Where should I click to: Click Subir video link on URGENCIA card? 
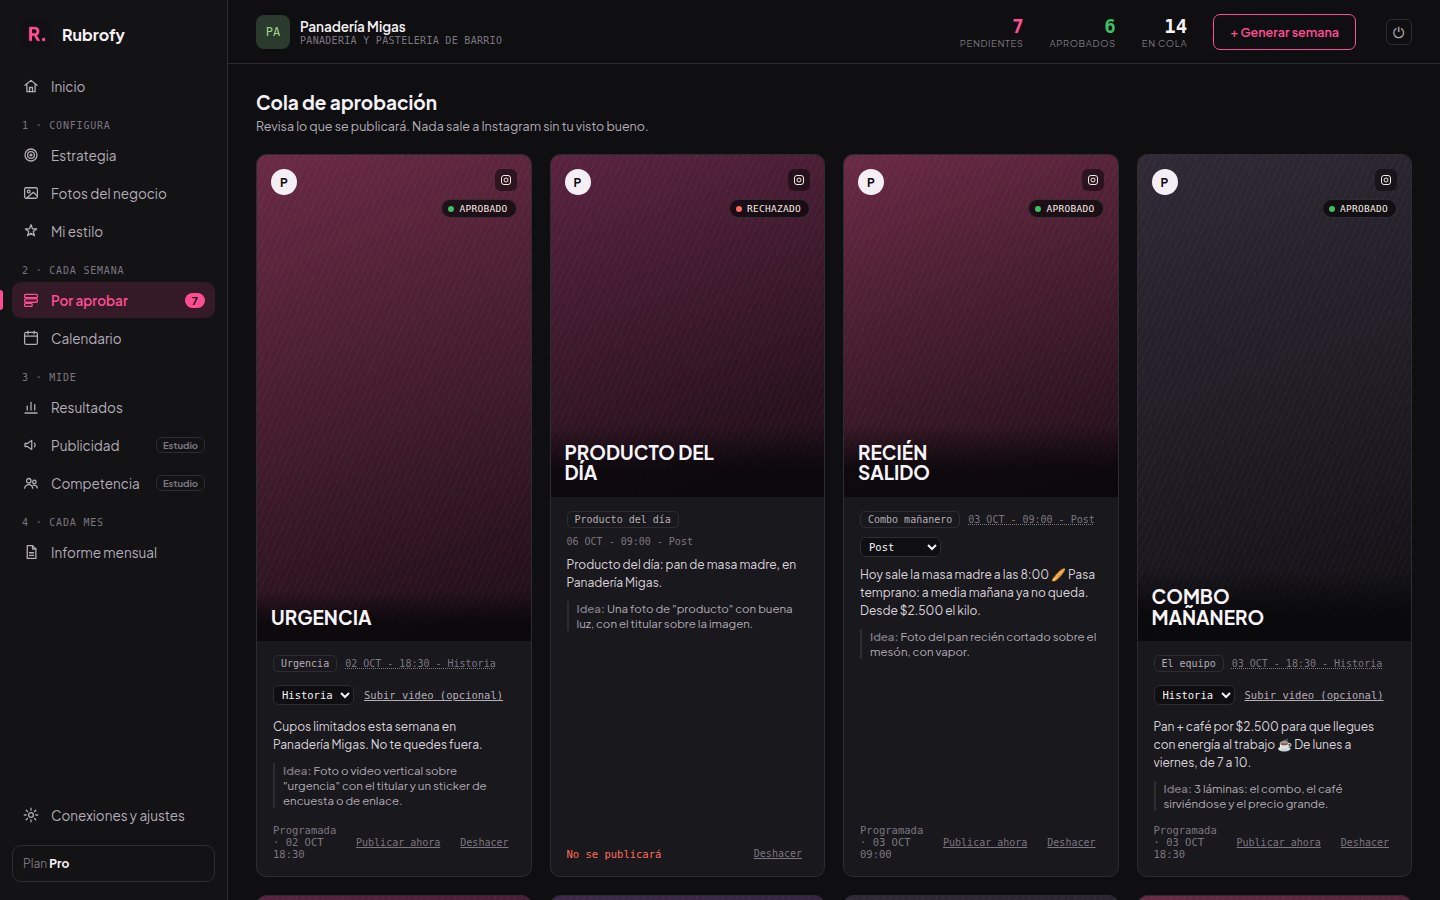tap(433, 695)
